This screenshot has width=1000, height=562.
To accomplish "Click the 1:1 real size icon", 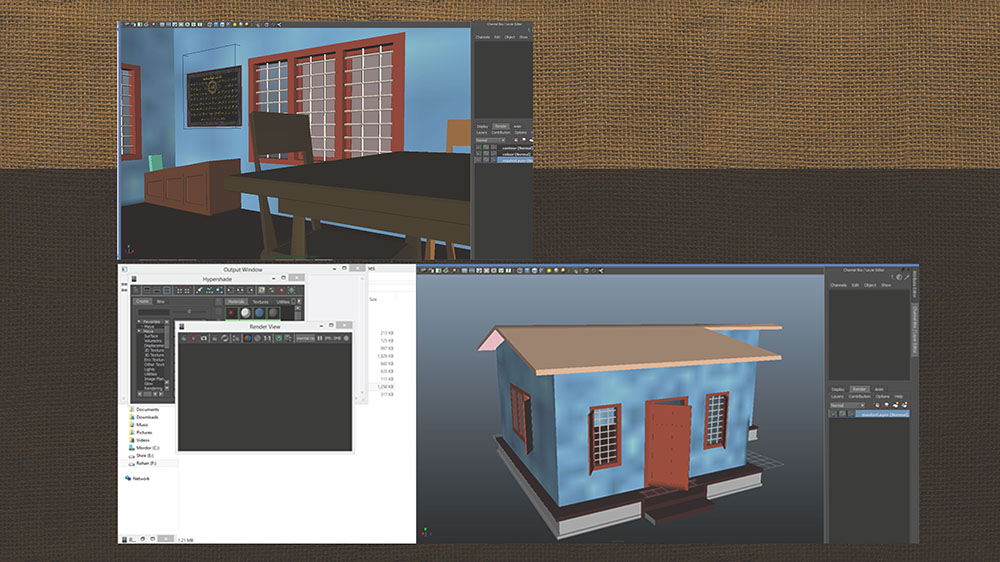I will [x=267, y=338].
